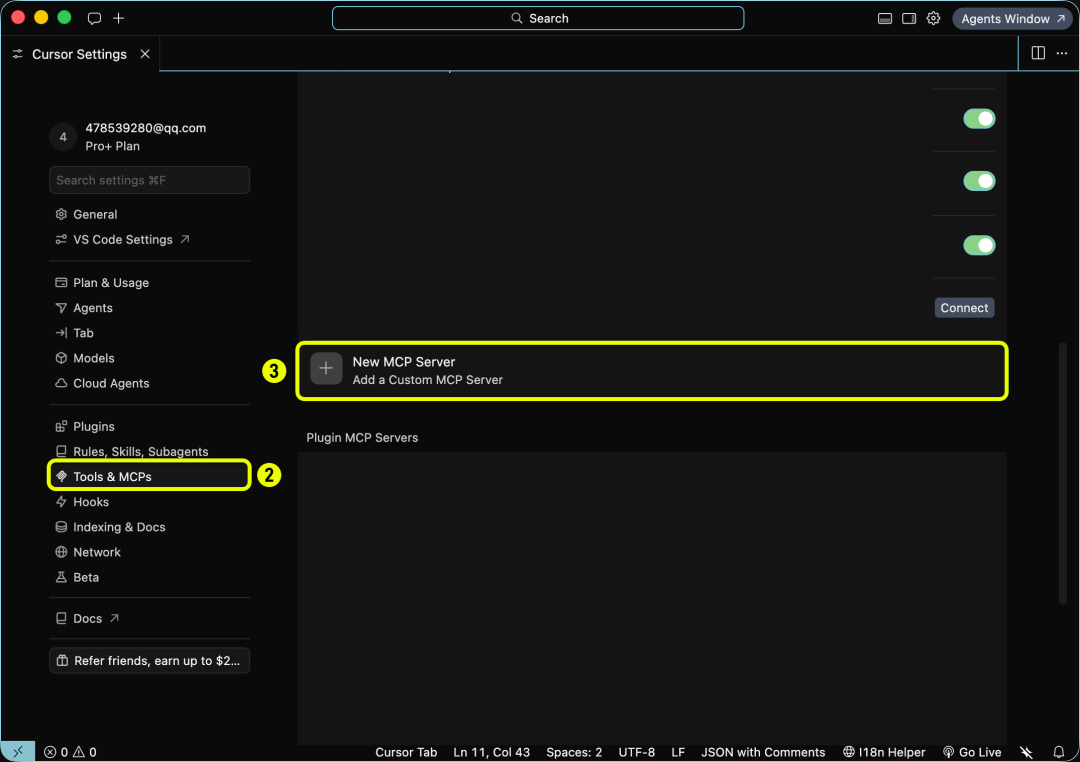
Task: Click the plus icon in title bar
Action: click(x=118, y=19)
